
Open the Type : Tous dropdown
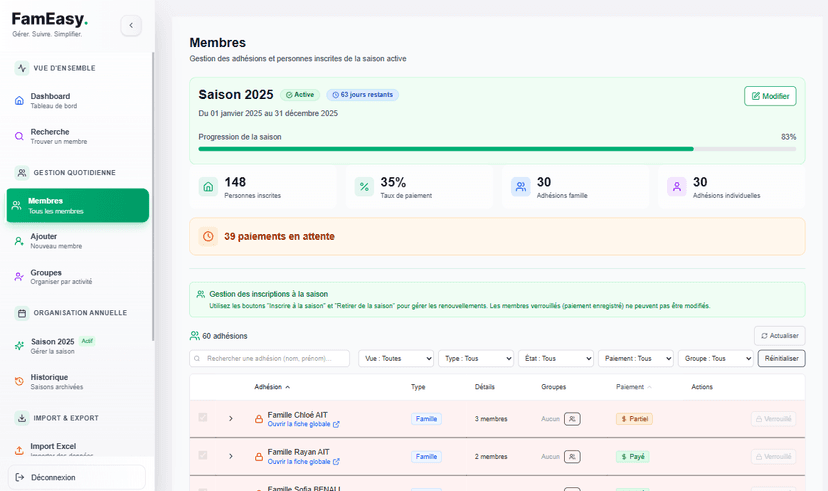point(476,358)
